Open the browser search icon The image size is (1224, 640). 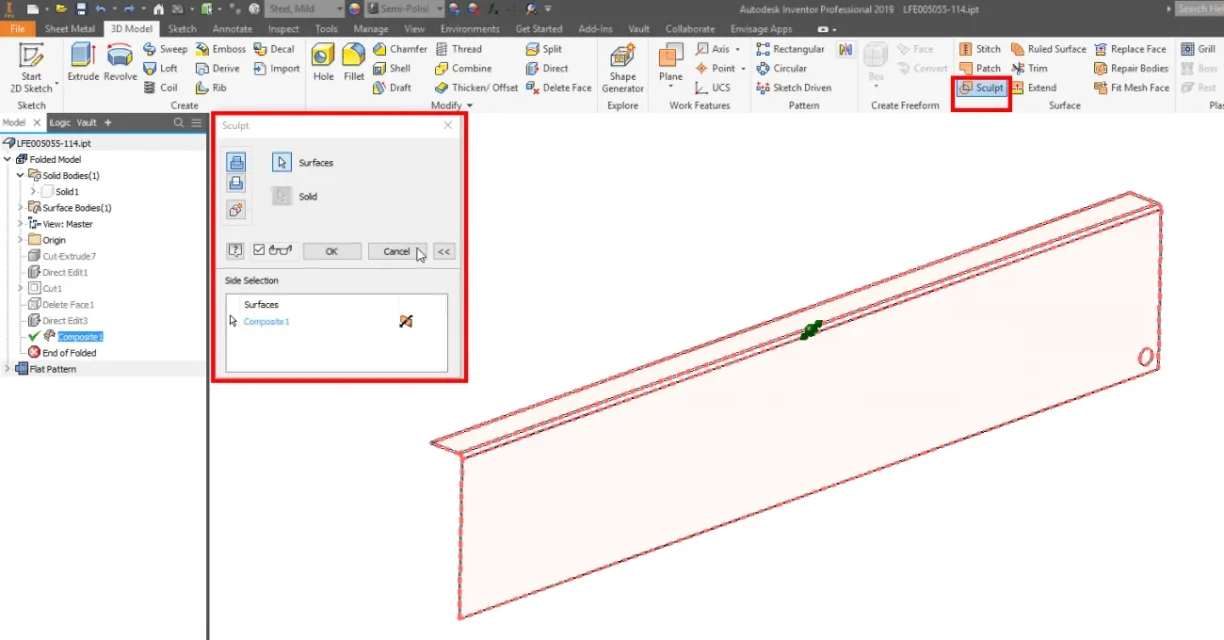(x=179, y=122)
